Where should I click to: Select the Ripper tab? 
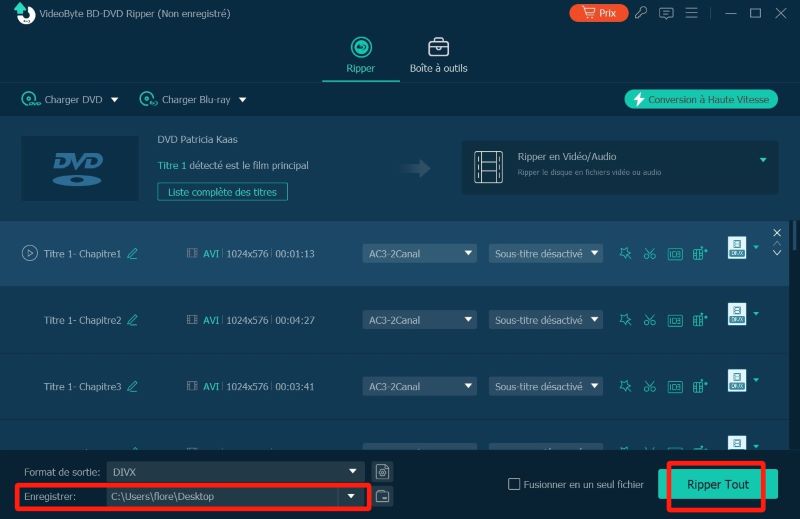360,55
